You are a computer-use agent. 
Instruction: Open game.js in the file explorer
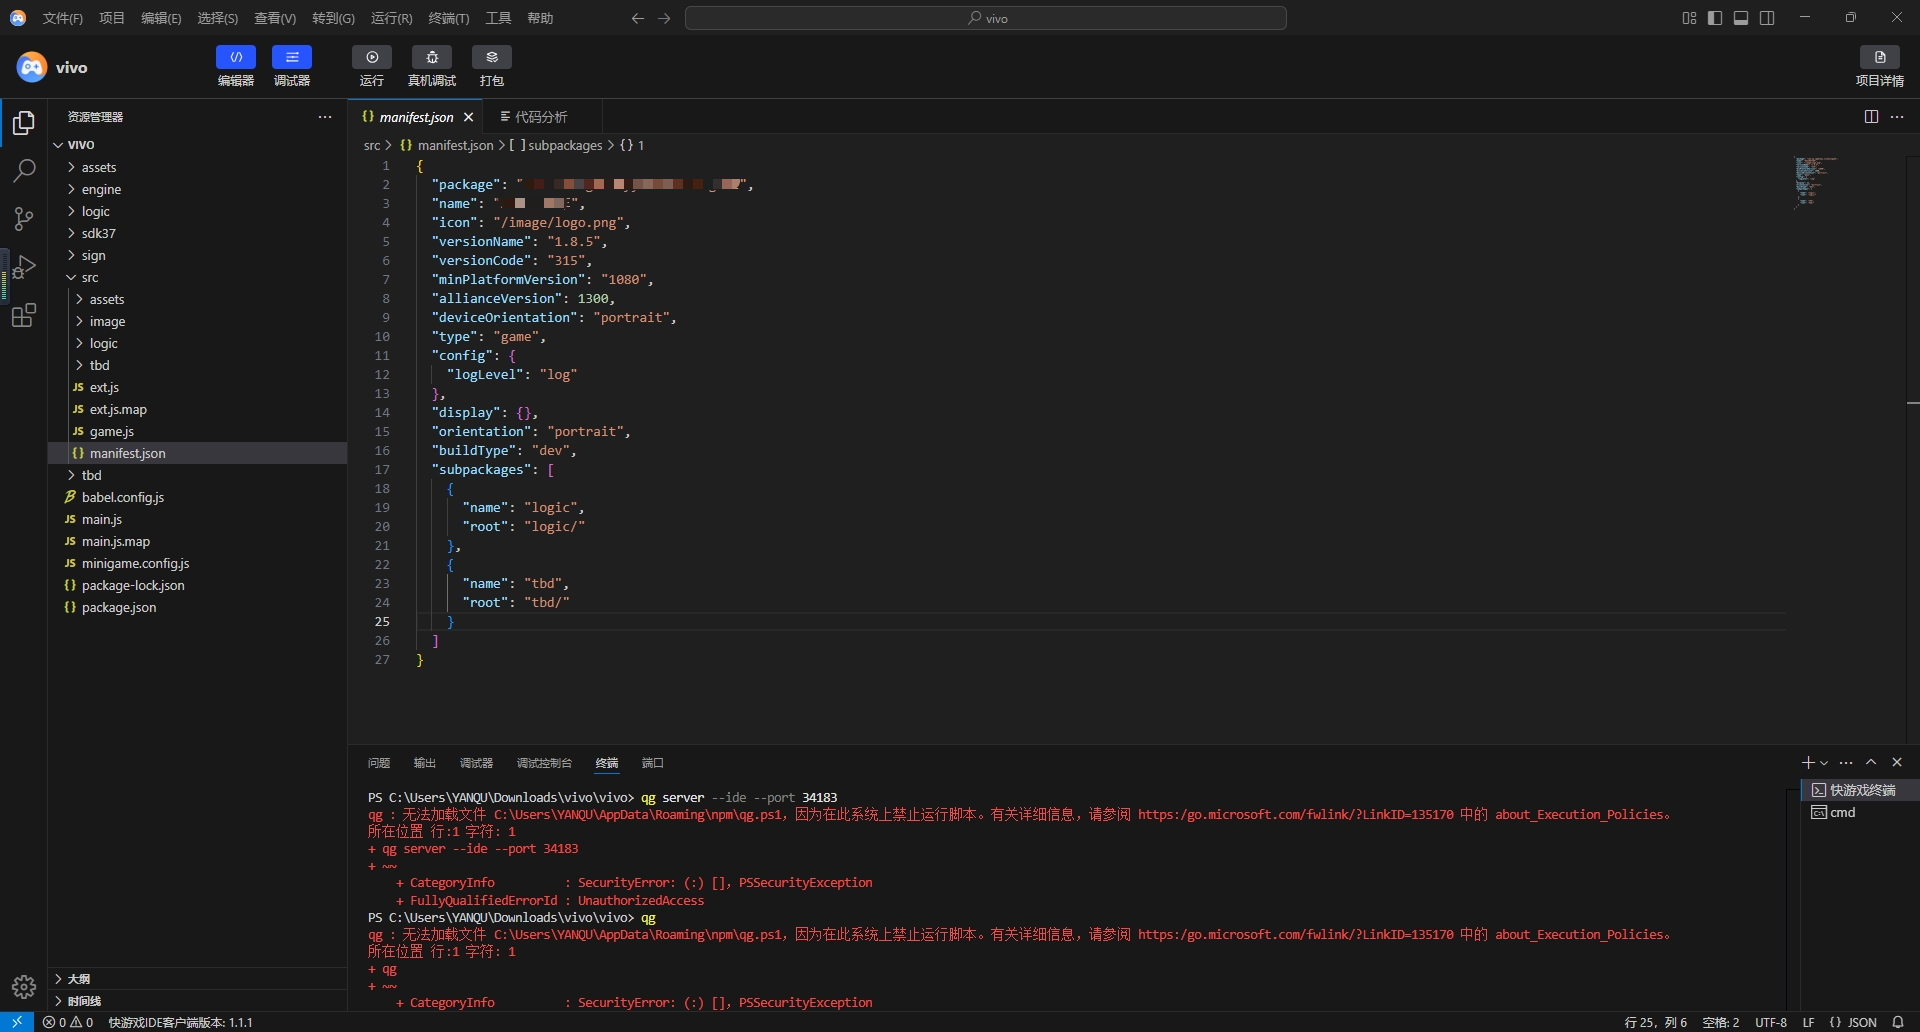[x=111, y=432]
